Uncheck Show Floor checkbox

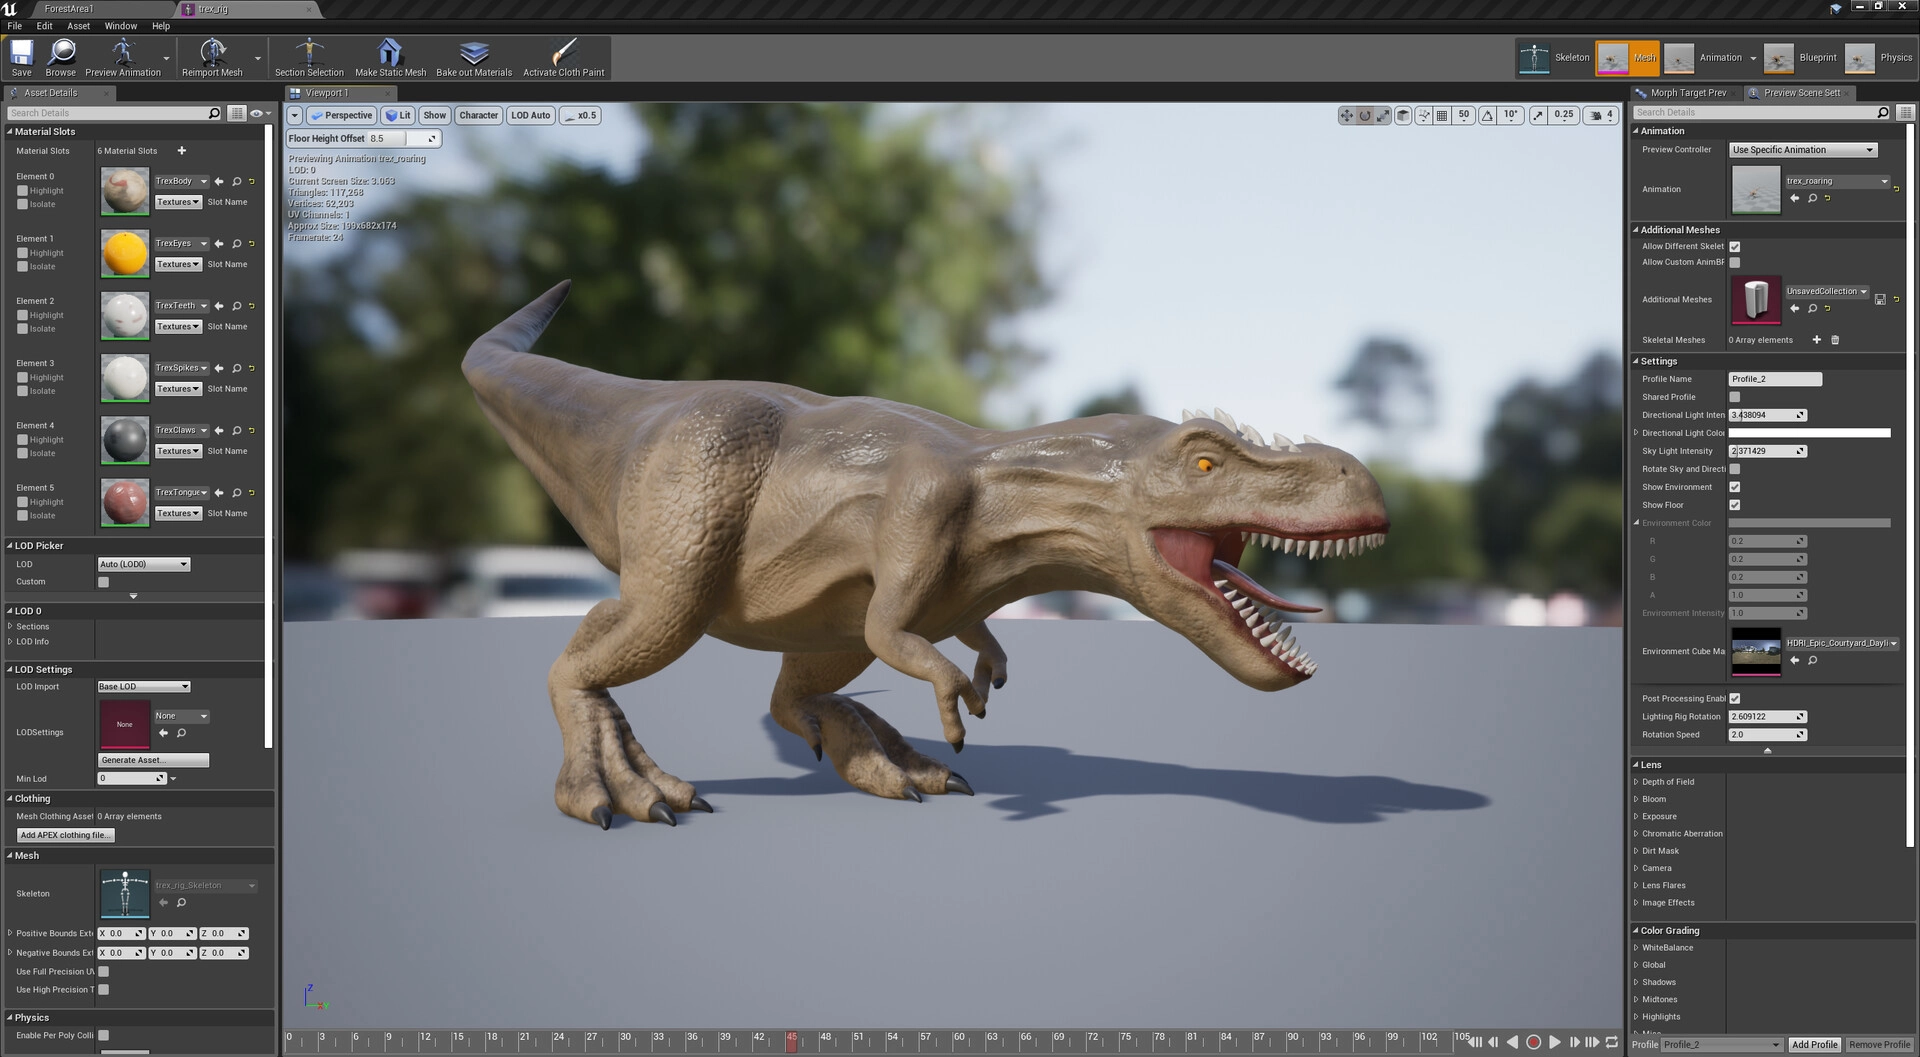[1735, 505]
